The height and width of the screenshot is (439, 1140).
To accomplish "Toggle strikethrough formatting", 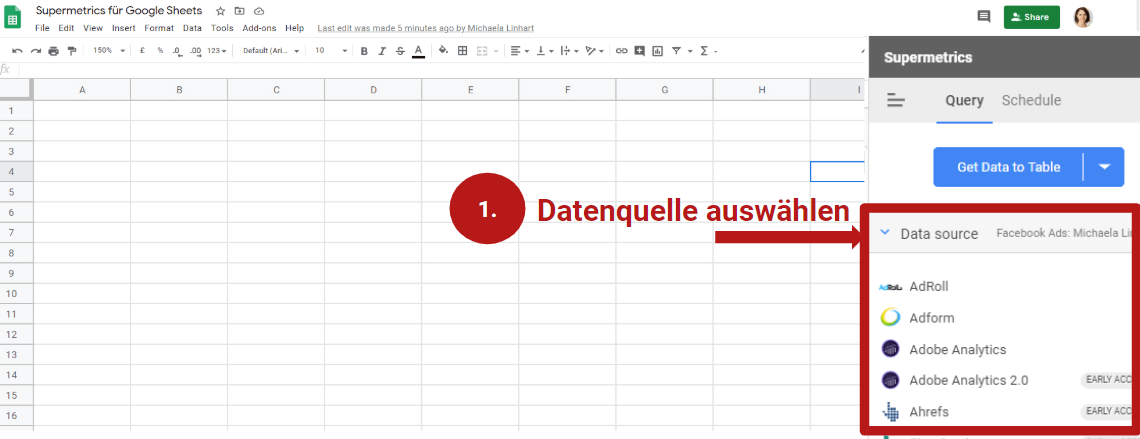I will [400, 51].
